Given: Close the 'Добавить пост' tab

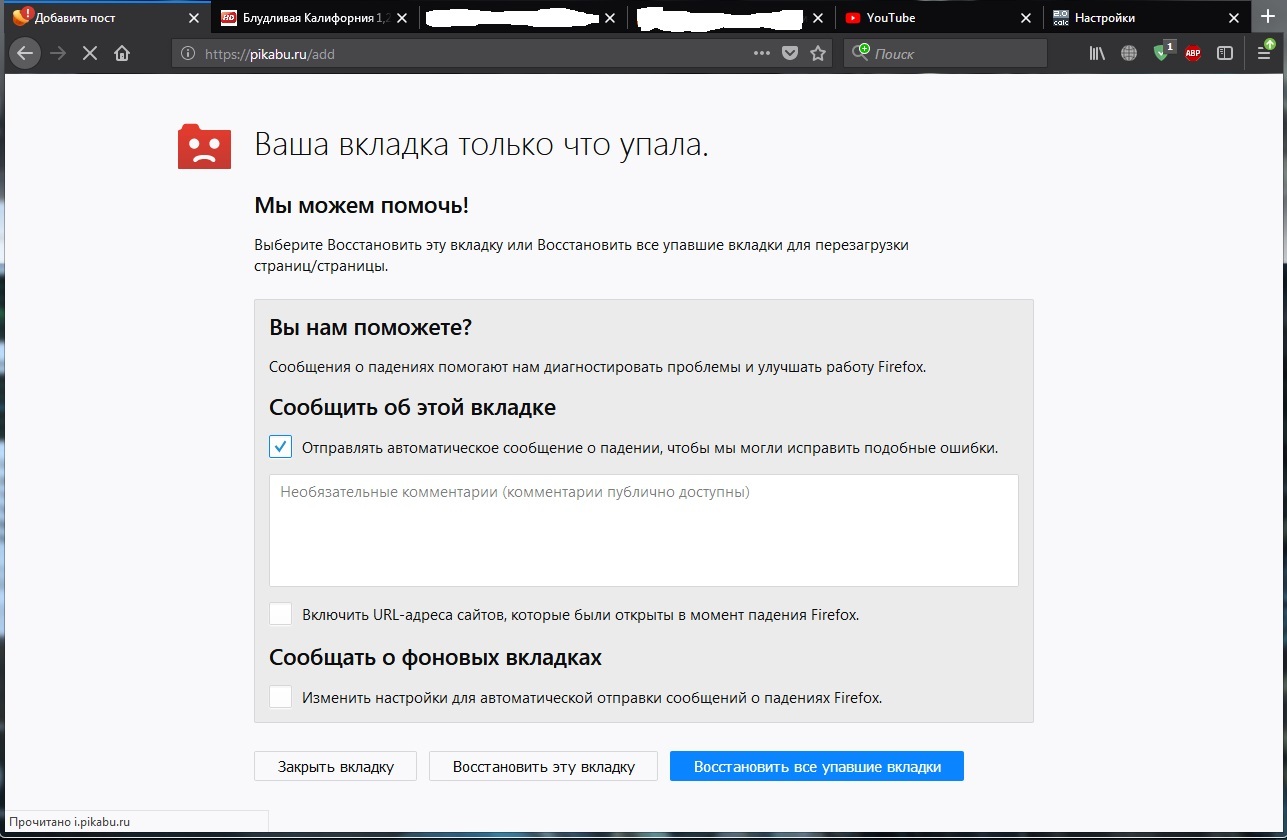Looking at the screenshot, I should 194,18.
